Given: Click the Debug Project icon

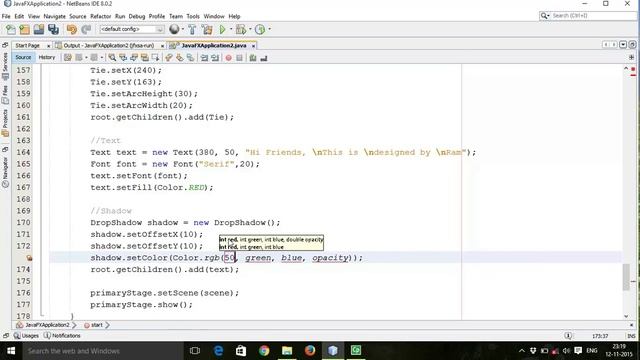Looking at the screenshot, I should [241, 29].
